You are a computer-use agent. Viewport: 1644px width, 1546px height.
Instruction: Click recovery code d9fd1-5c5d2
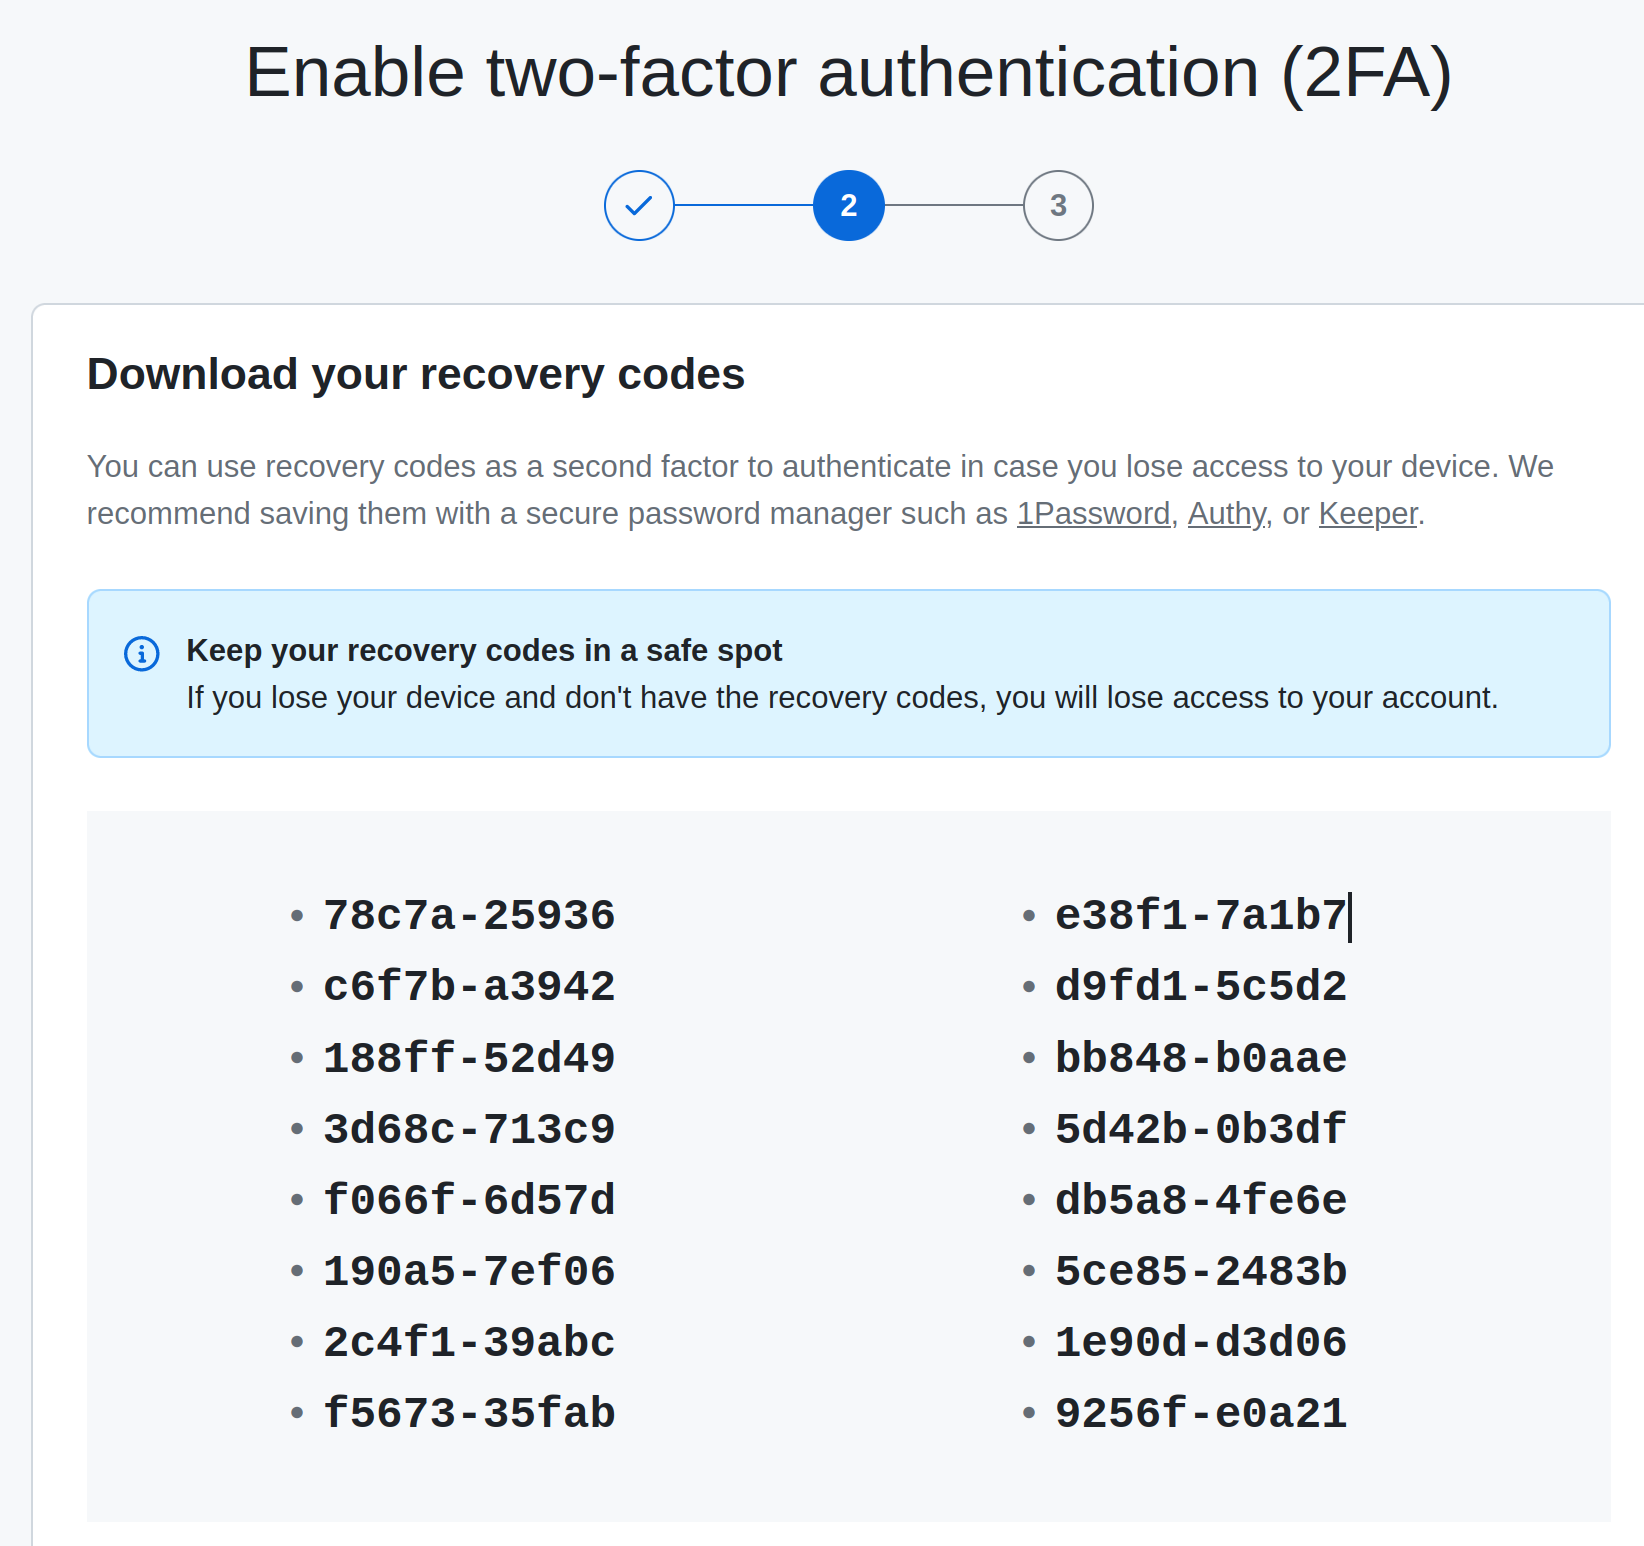(x=1200, y=987)
